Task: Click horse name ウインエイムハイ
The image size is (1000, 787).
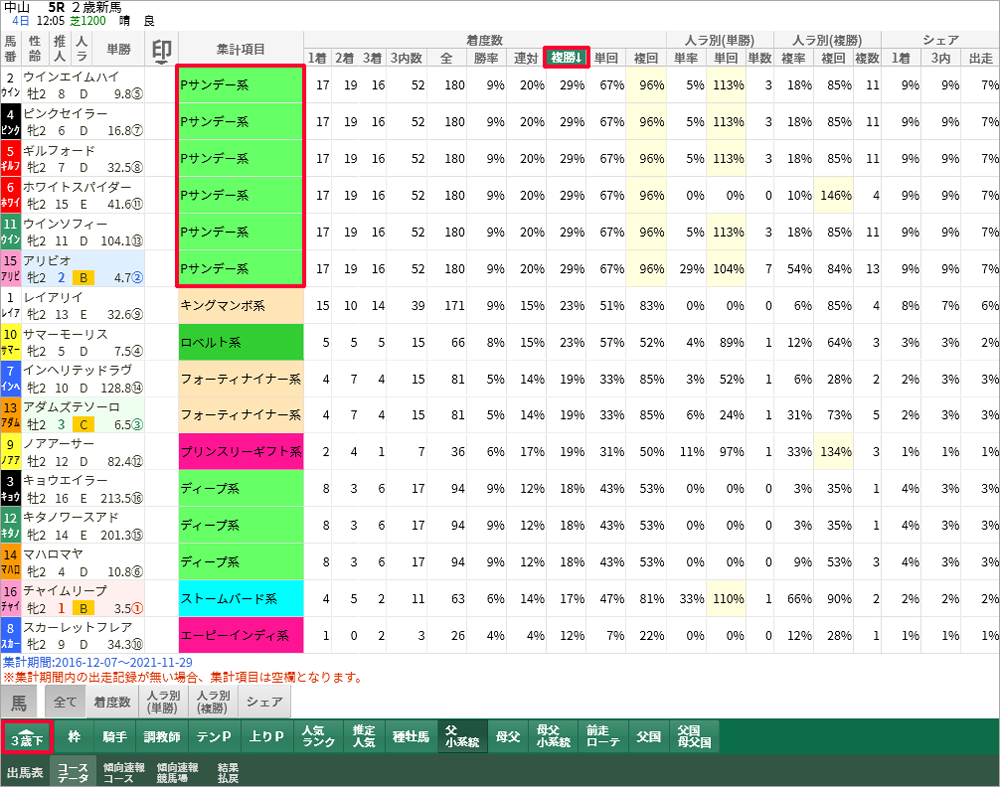Action: [x=71, y=77]
